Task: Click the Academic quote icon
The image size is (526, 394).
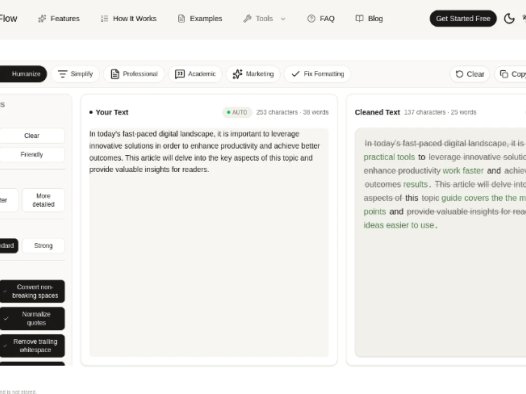Action: click(x=180, y=74)
